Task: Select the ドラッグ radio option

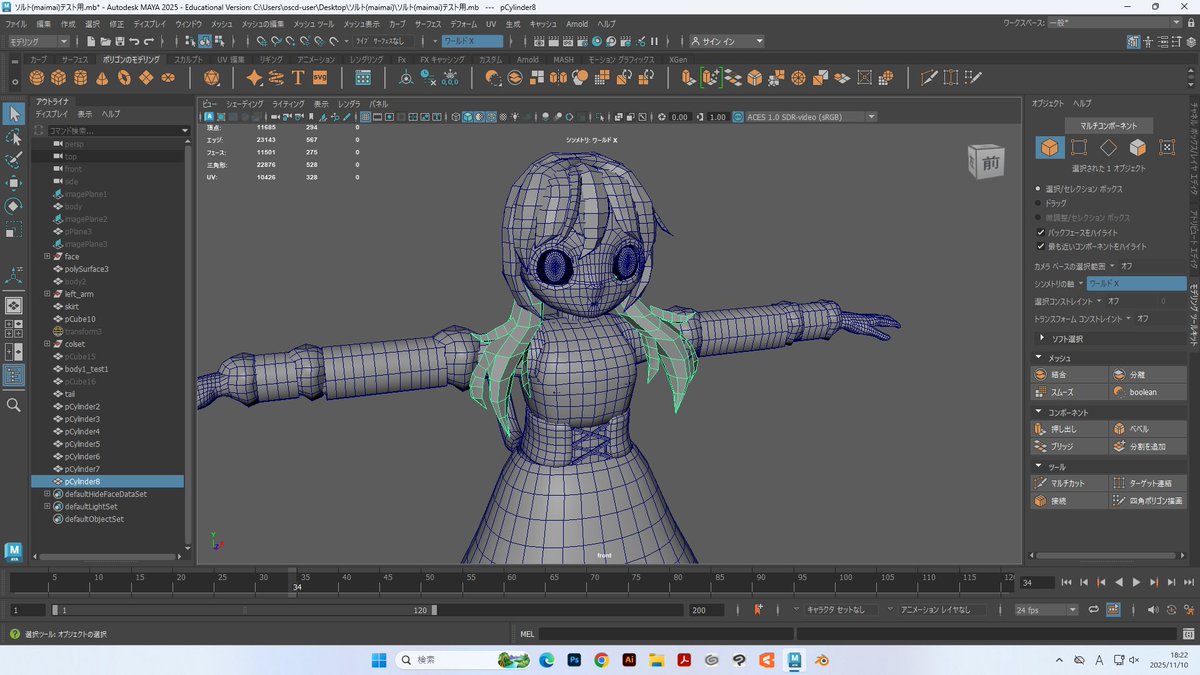Action: [1037, 203]
